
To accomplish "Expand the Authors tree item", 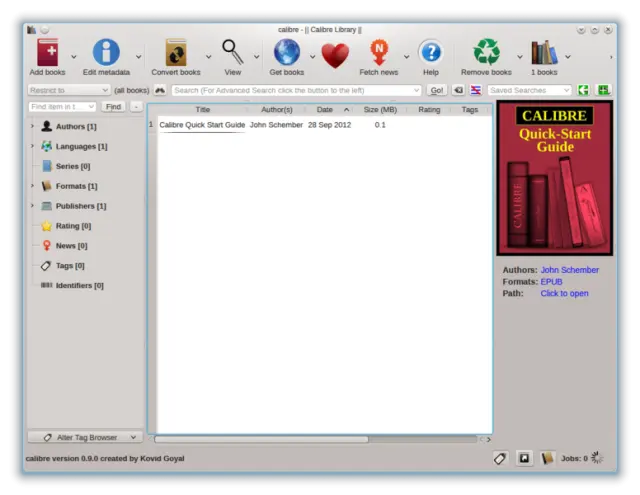I will click(x=33, y=127).
